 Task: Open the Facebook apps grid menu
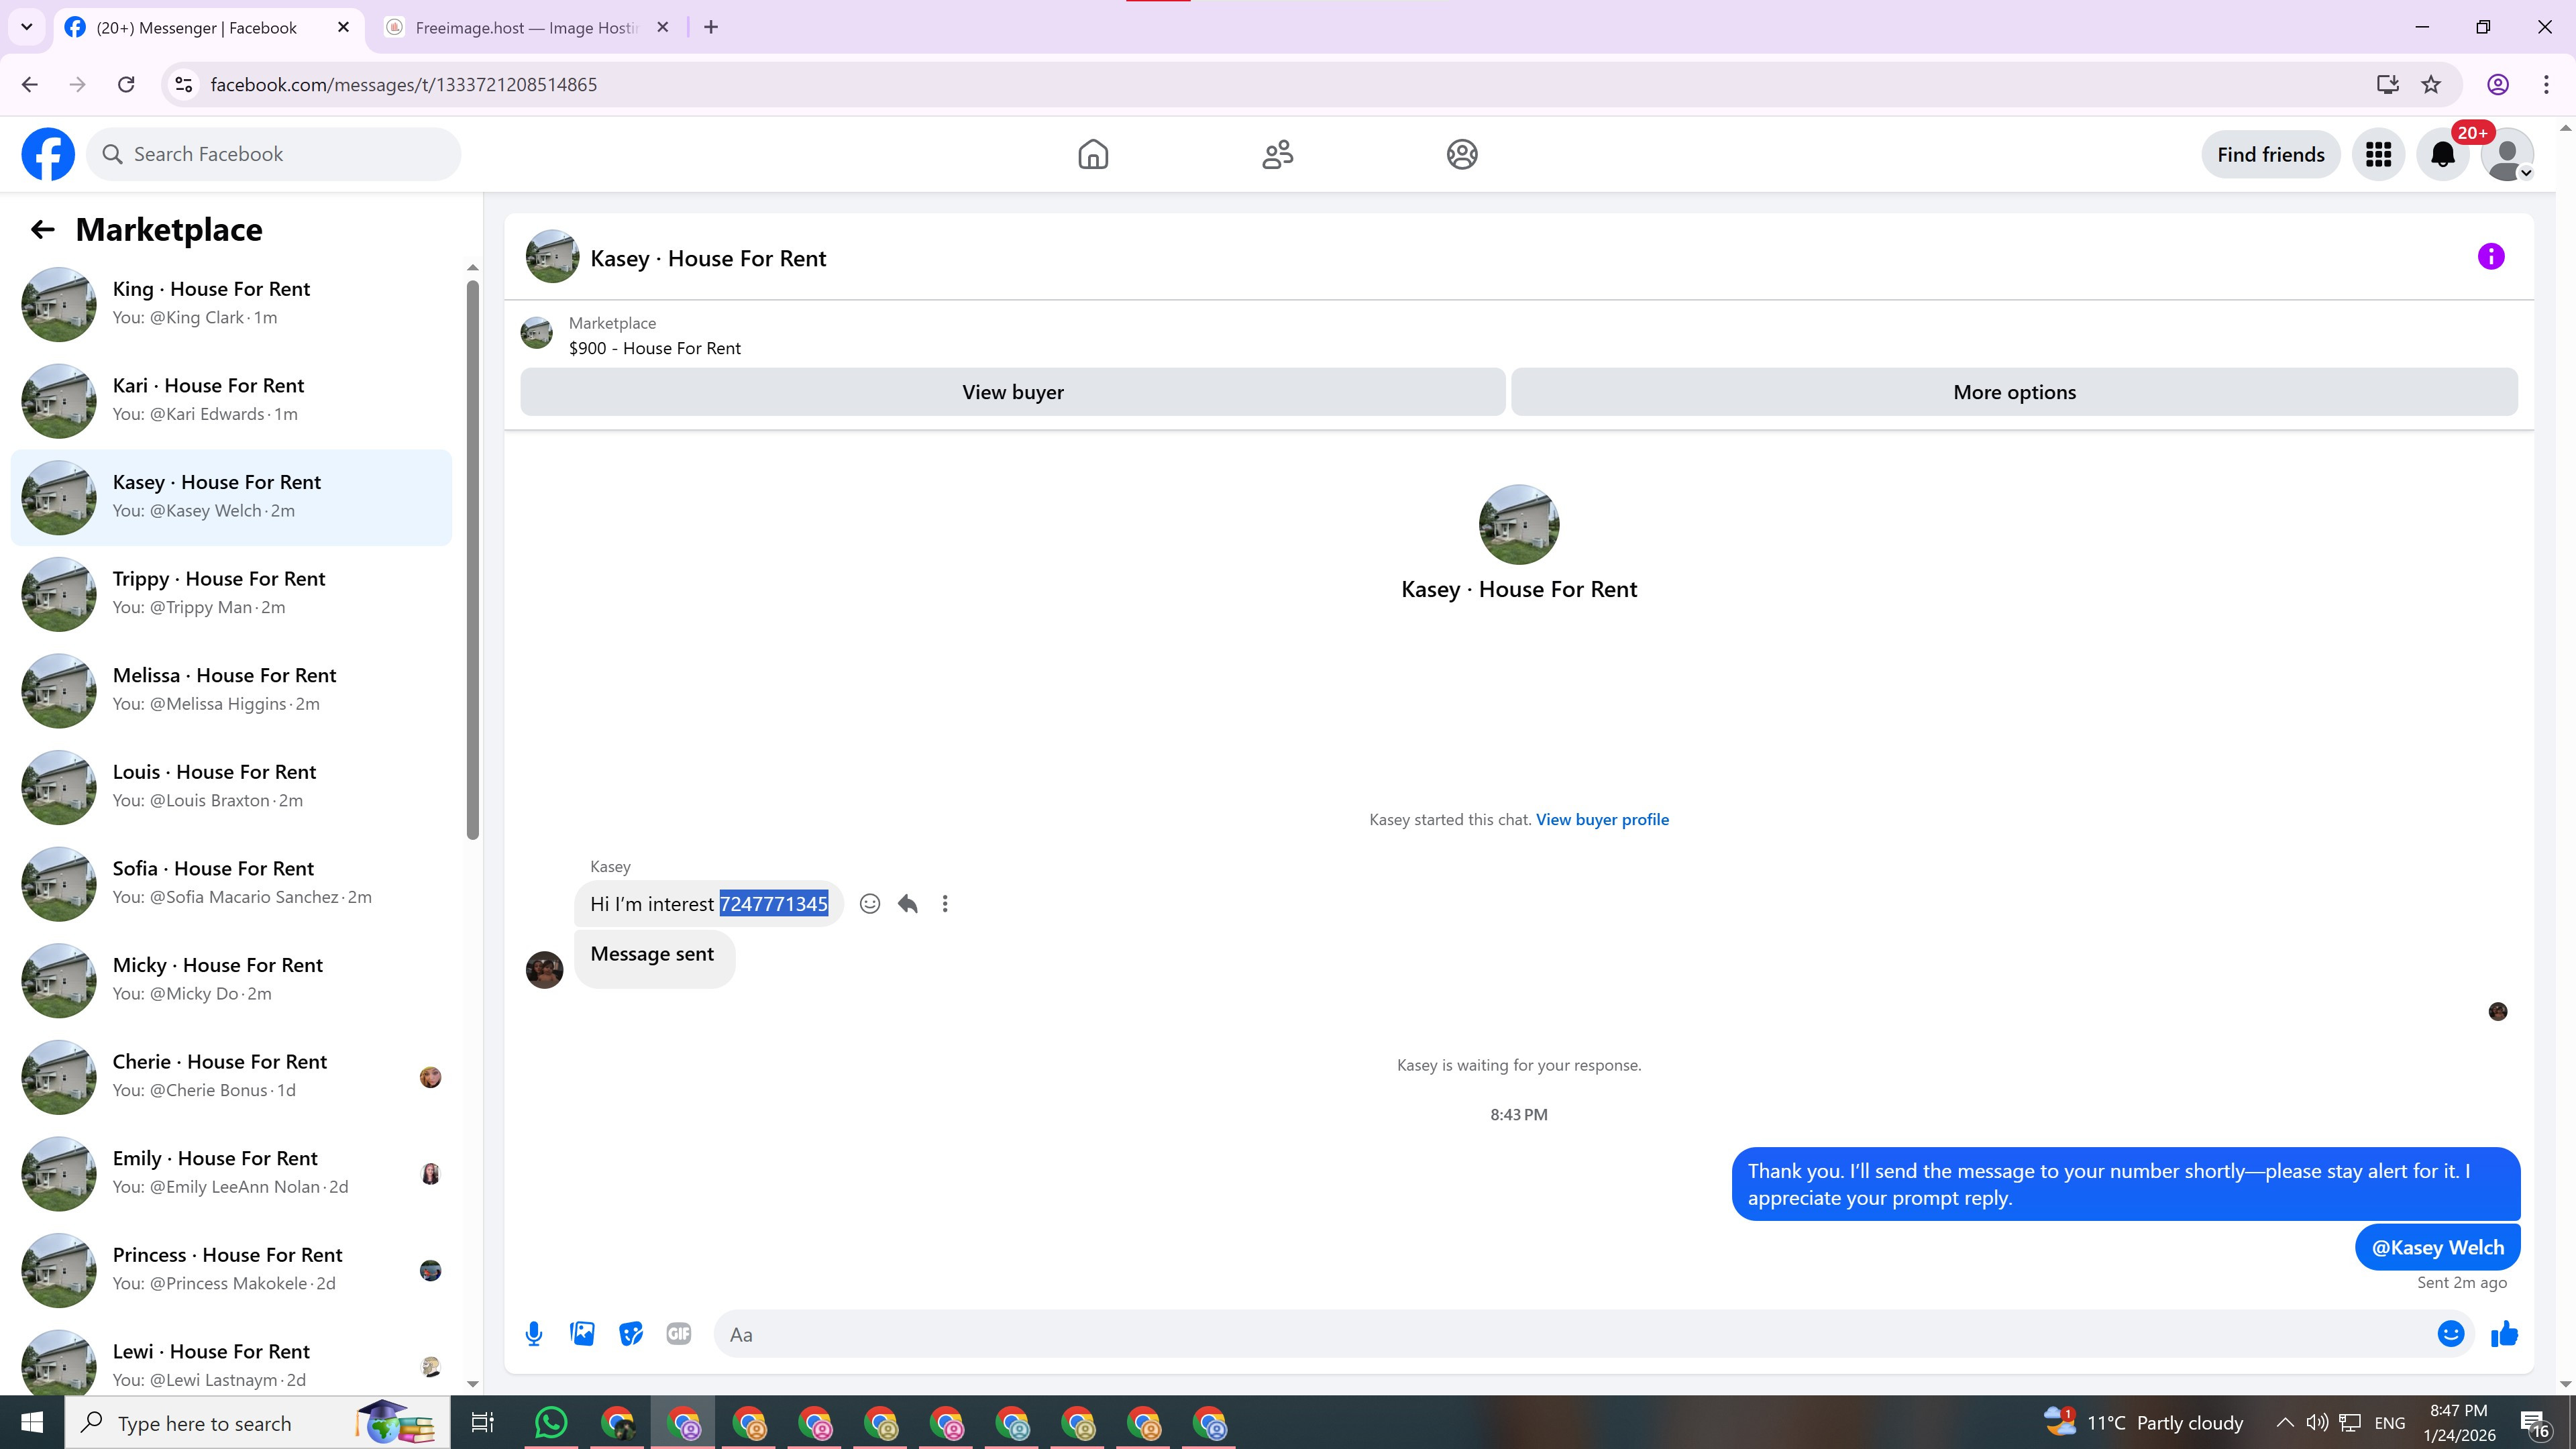[2378, 155]
